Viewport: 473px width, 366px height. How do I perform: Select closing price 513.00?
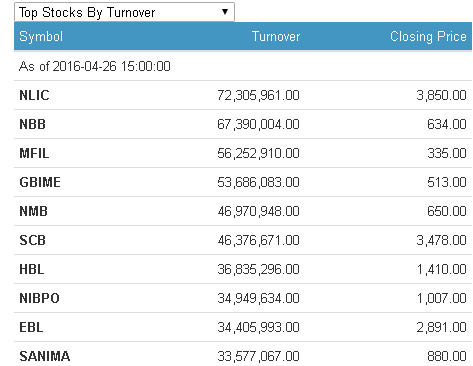[x=447, y=182]
